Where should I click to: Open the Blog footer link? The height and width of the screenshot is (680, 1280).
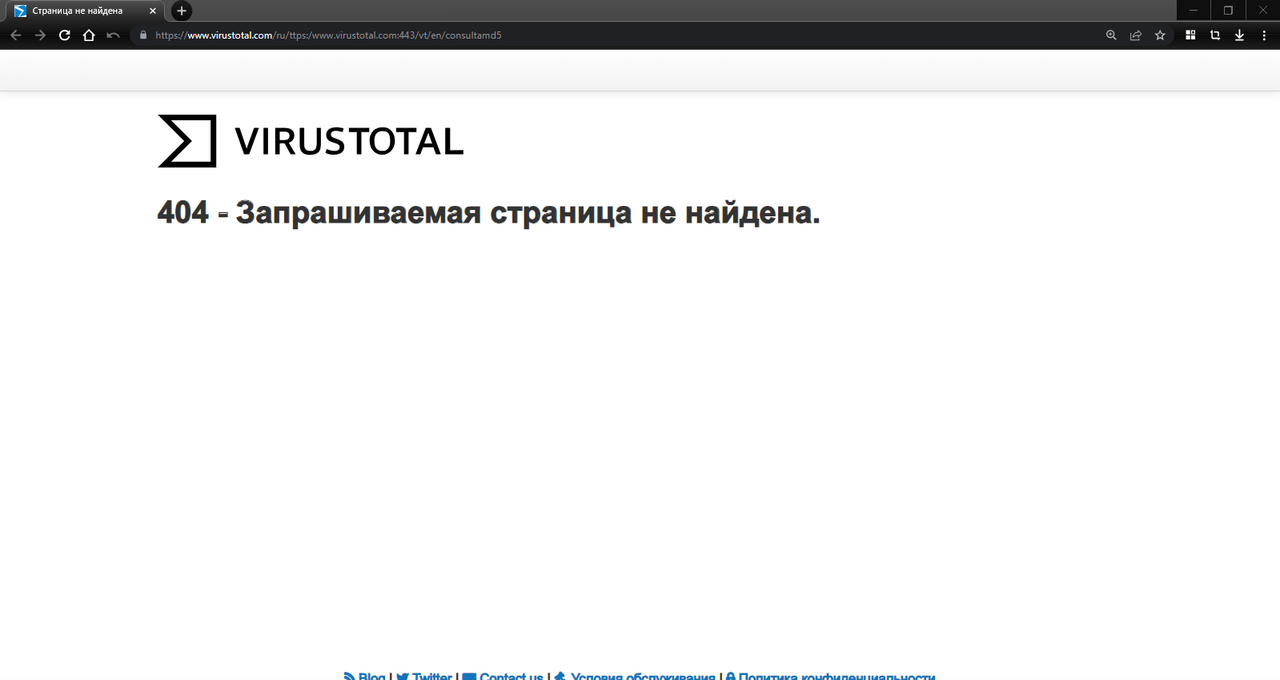pyautogui.click(x=365, y=676)
